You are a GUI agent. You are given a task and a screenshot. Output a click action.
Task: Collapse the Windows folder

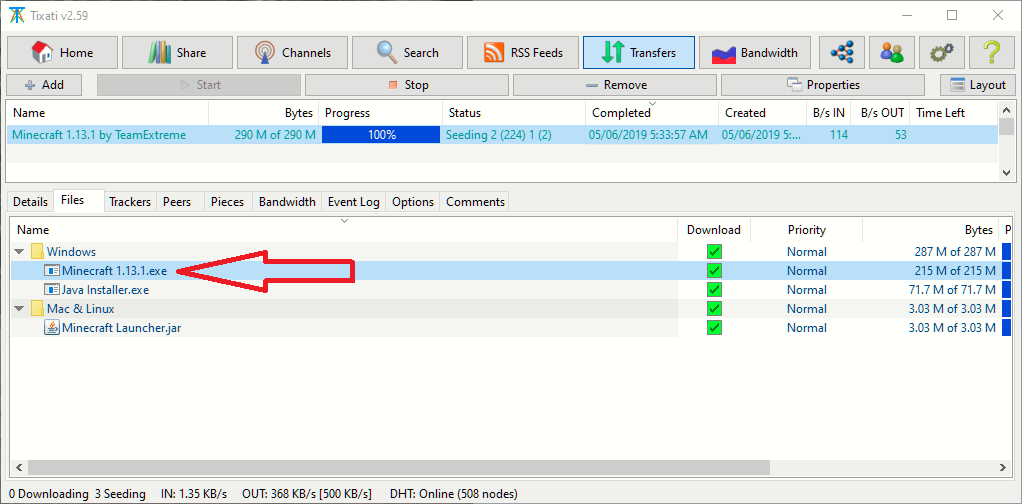pos(19,252)
